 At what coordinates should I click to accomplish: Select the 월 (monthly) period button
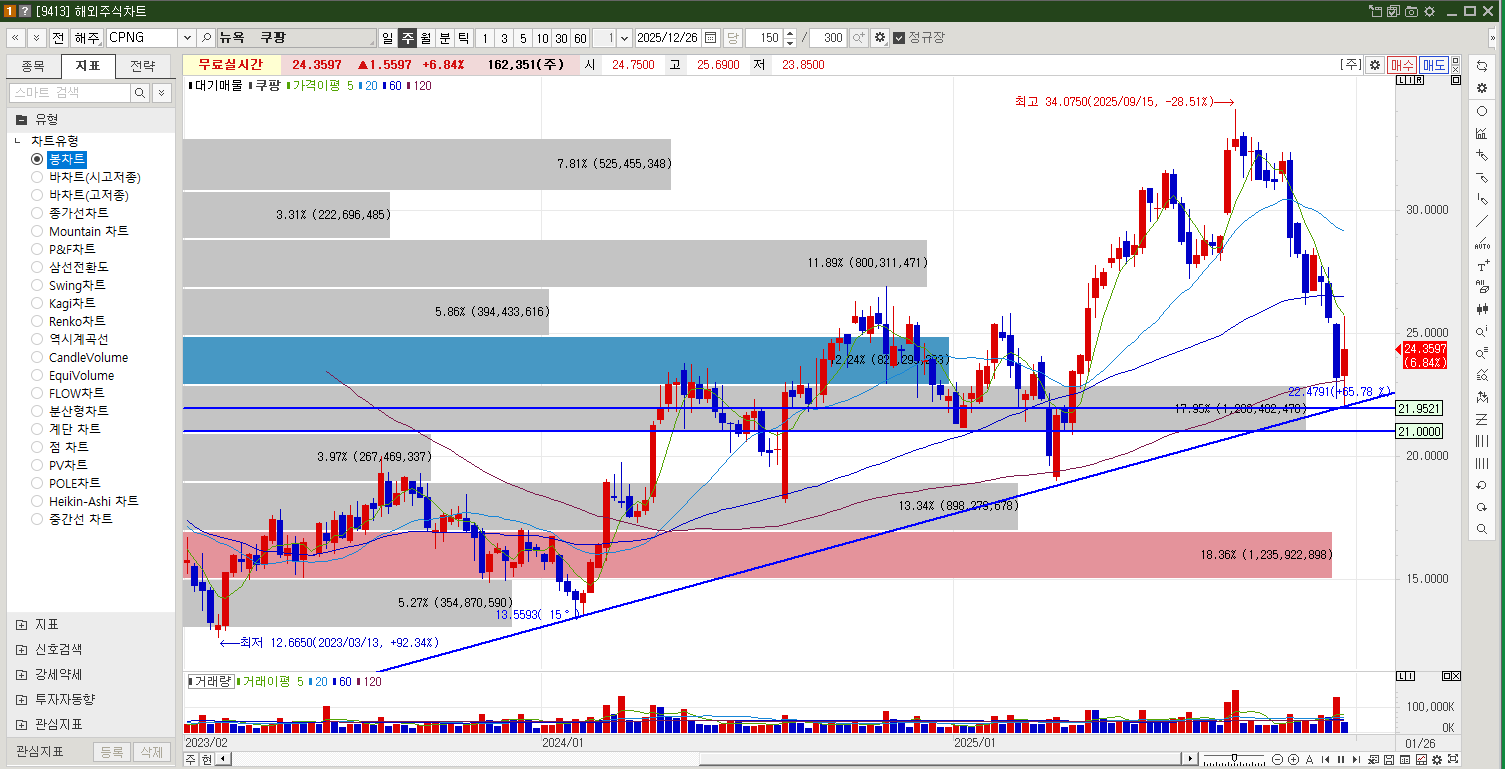[x=426, y=38]
